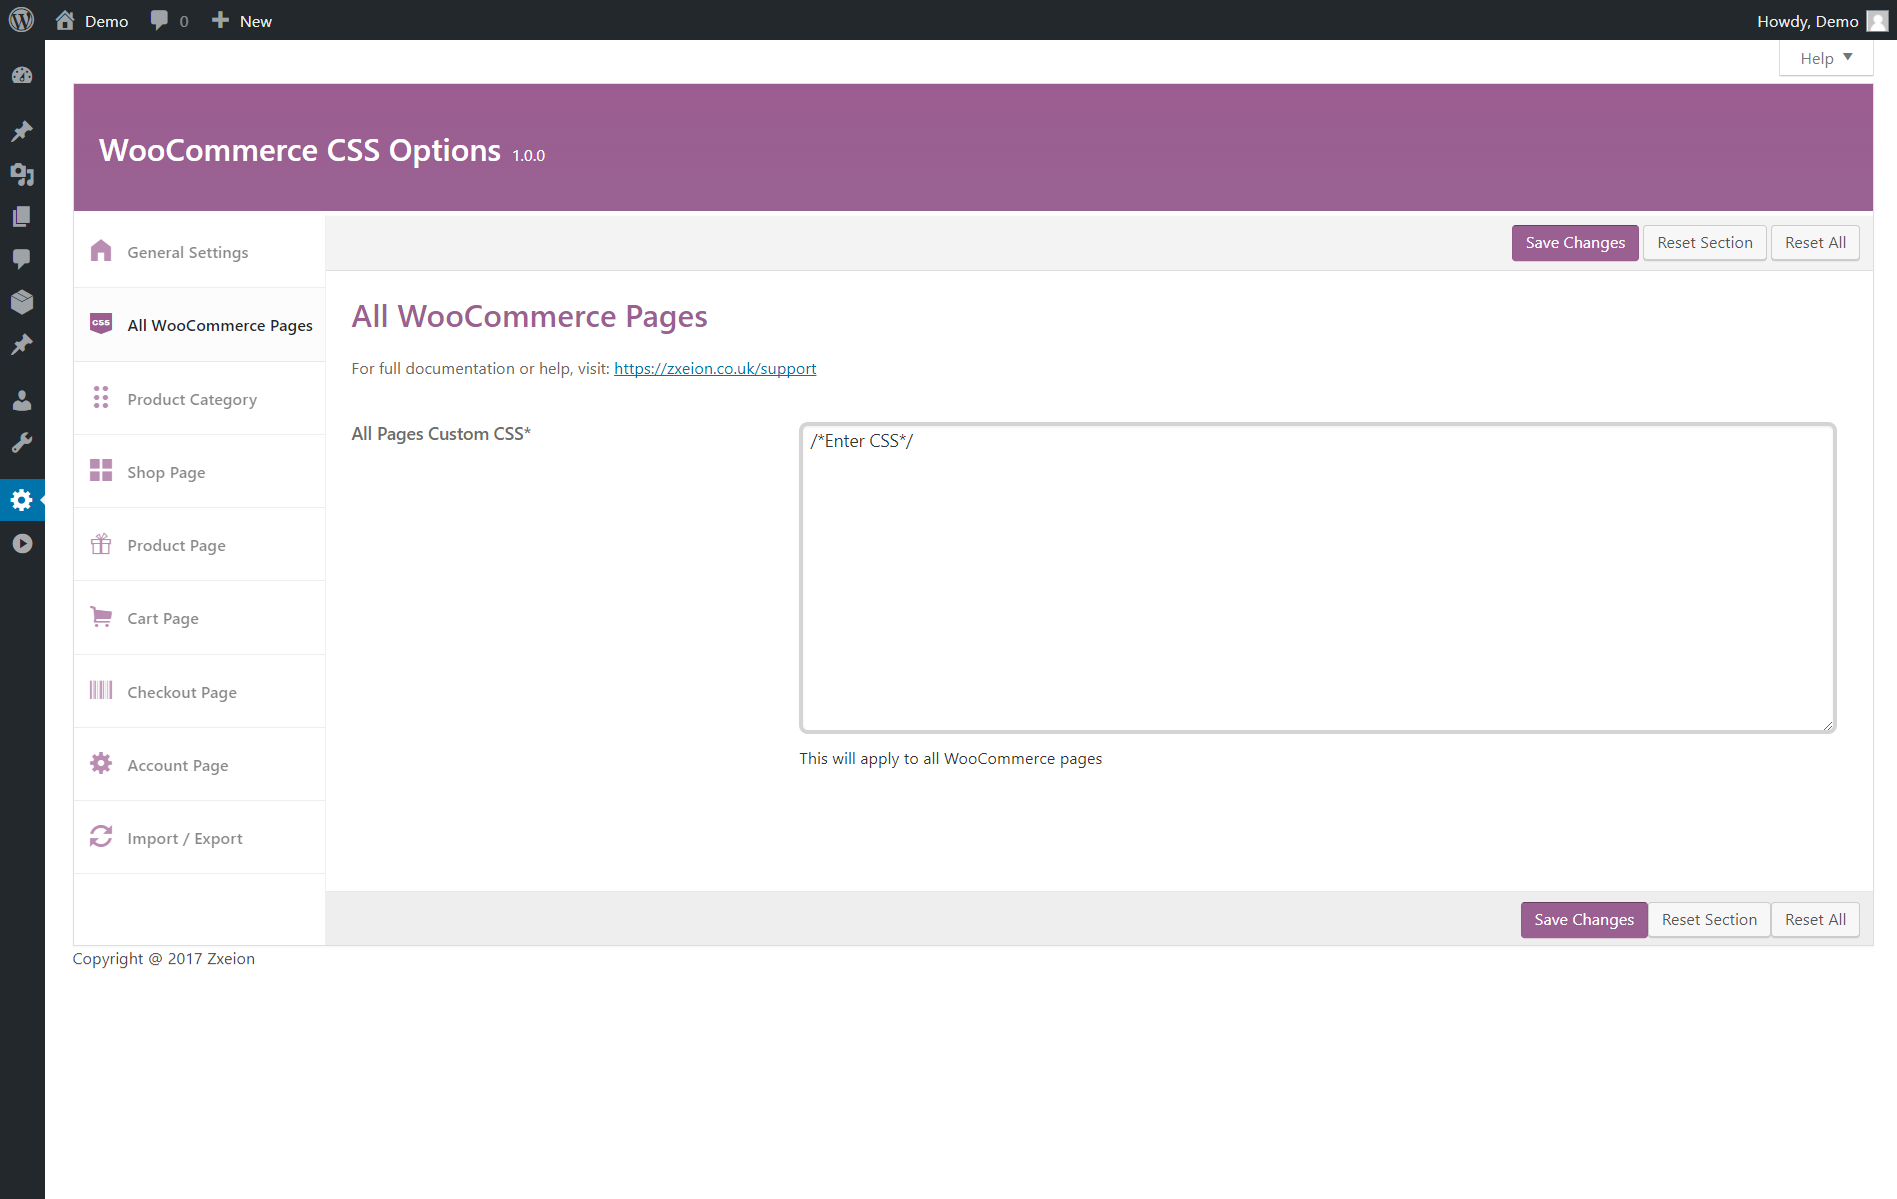1897x1199 pixels.
Task: Switch to the General Settings tab
Action: [187, 252]
